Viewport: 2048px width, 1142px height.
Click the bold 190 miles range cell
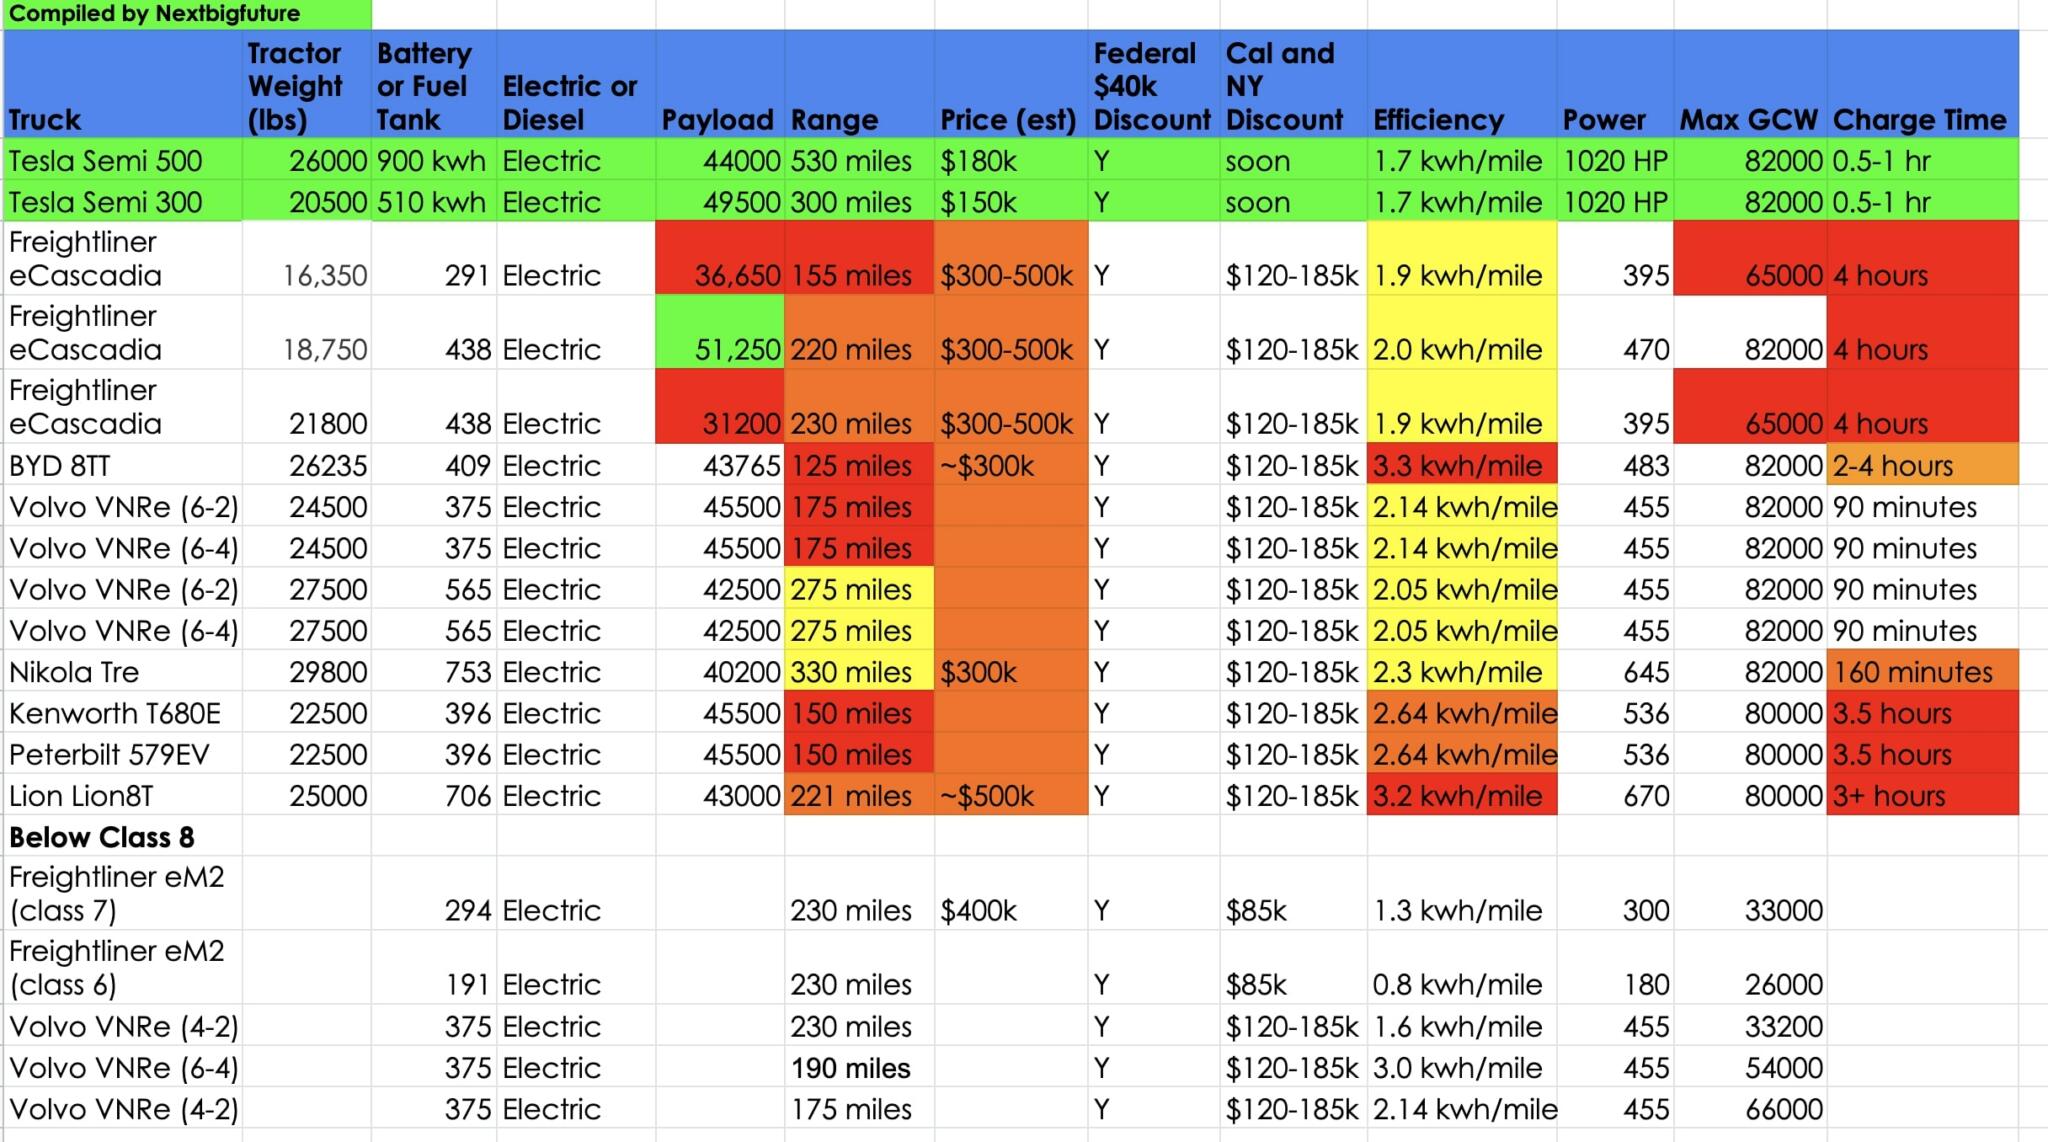point(859,1067)
